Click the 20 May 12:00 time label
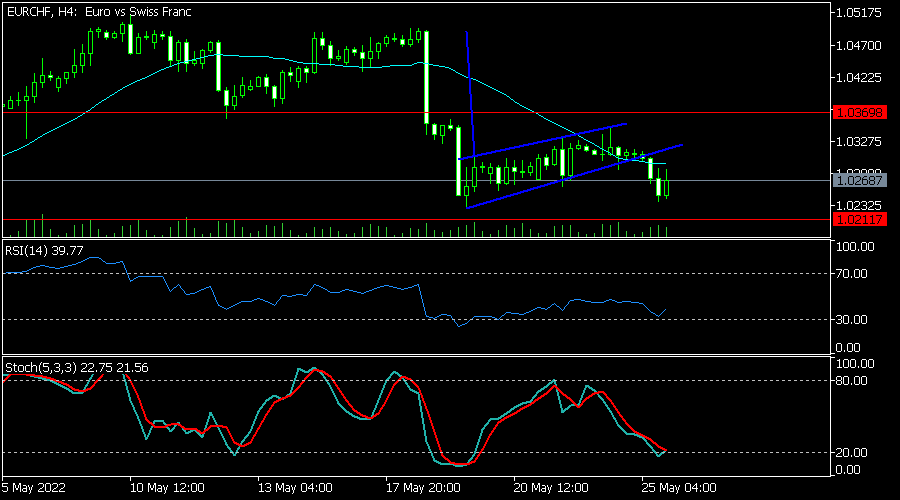The width and height of the screenshot is (900, 500). tap(551, 488)
